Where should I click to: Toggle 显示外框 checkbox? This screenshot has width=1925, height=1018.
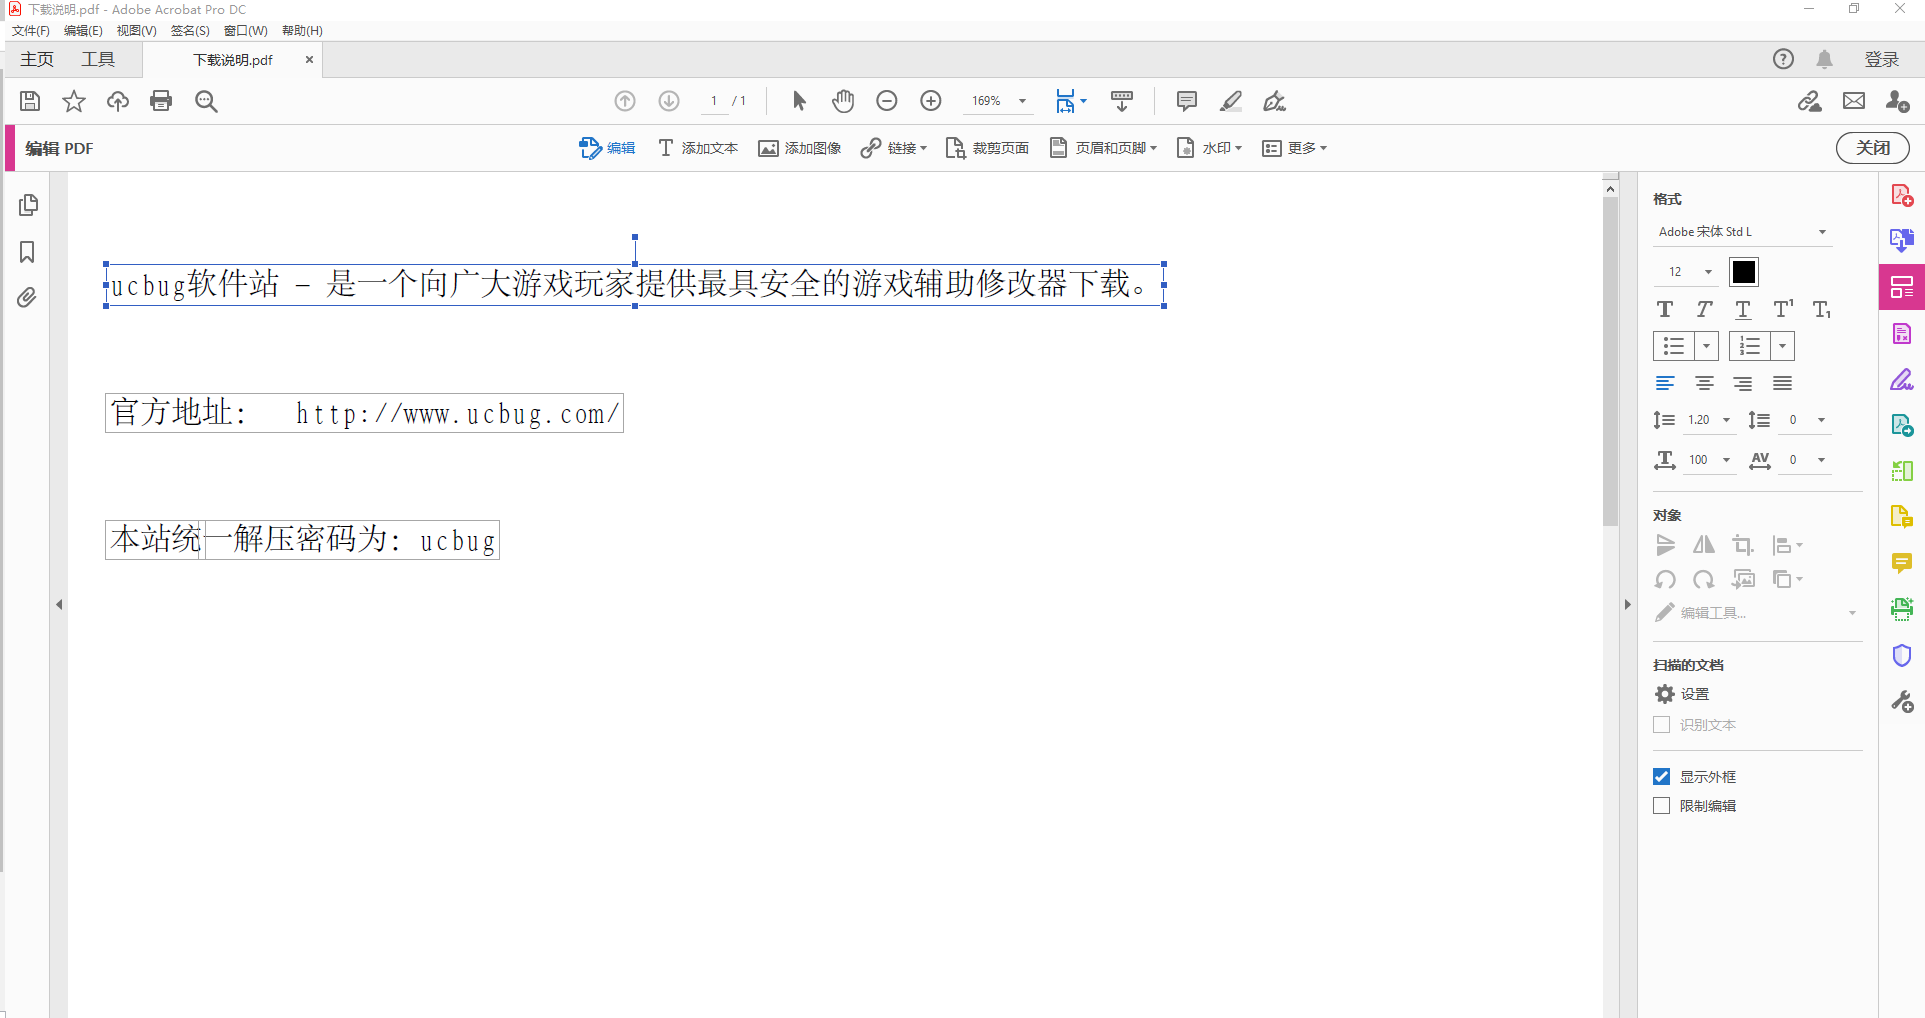point(1662,777)
